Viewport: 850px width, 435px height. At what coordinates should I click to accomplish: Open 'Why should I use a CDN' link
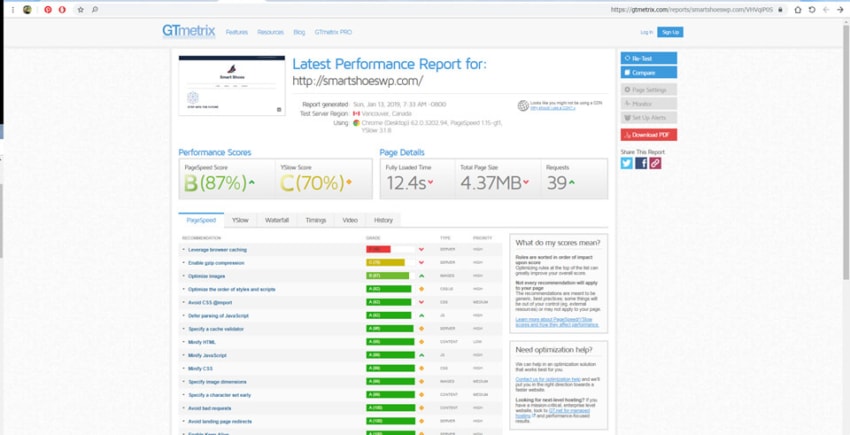553,108
